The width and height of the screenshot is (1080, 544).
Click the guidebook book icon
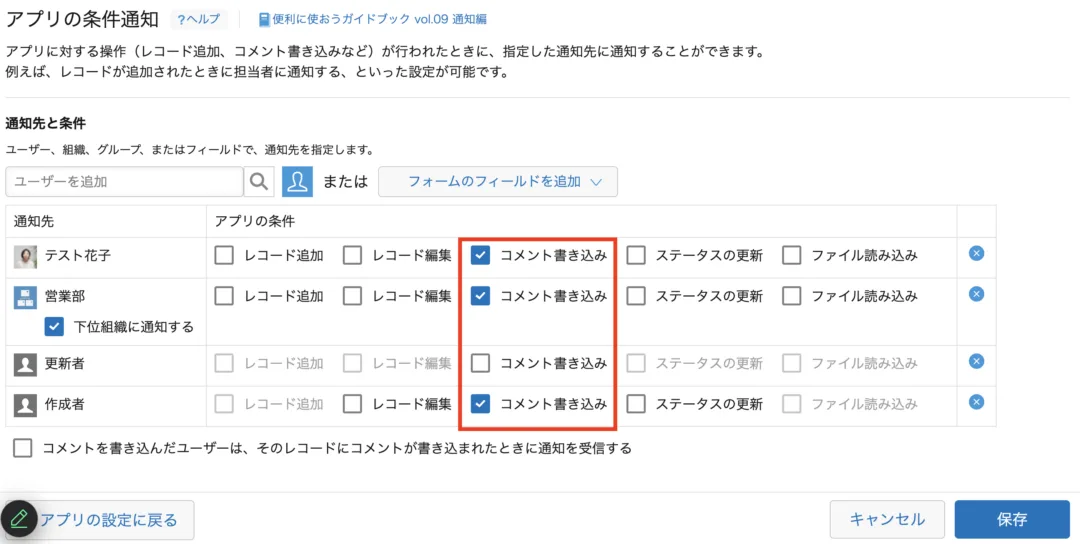pos(264,19)
